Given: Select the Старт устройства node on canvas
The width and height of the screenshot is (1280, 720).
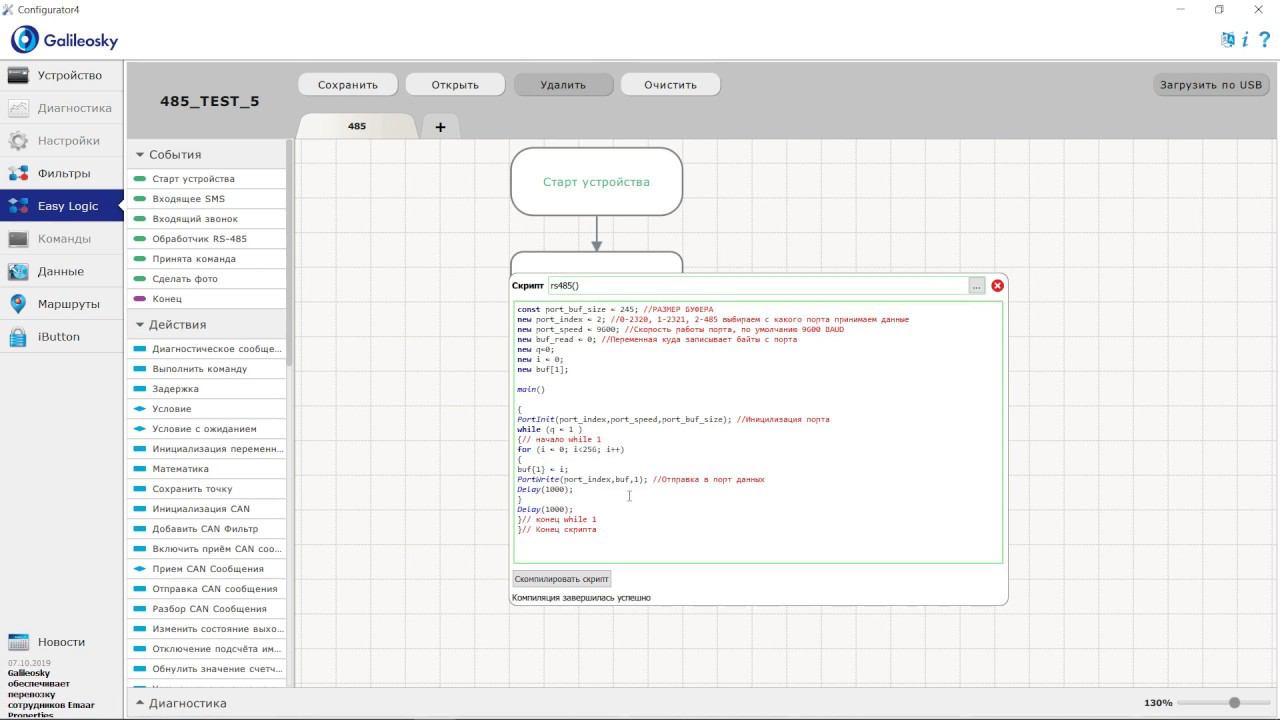Looking at the screenshot, I should point(597,182).
